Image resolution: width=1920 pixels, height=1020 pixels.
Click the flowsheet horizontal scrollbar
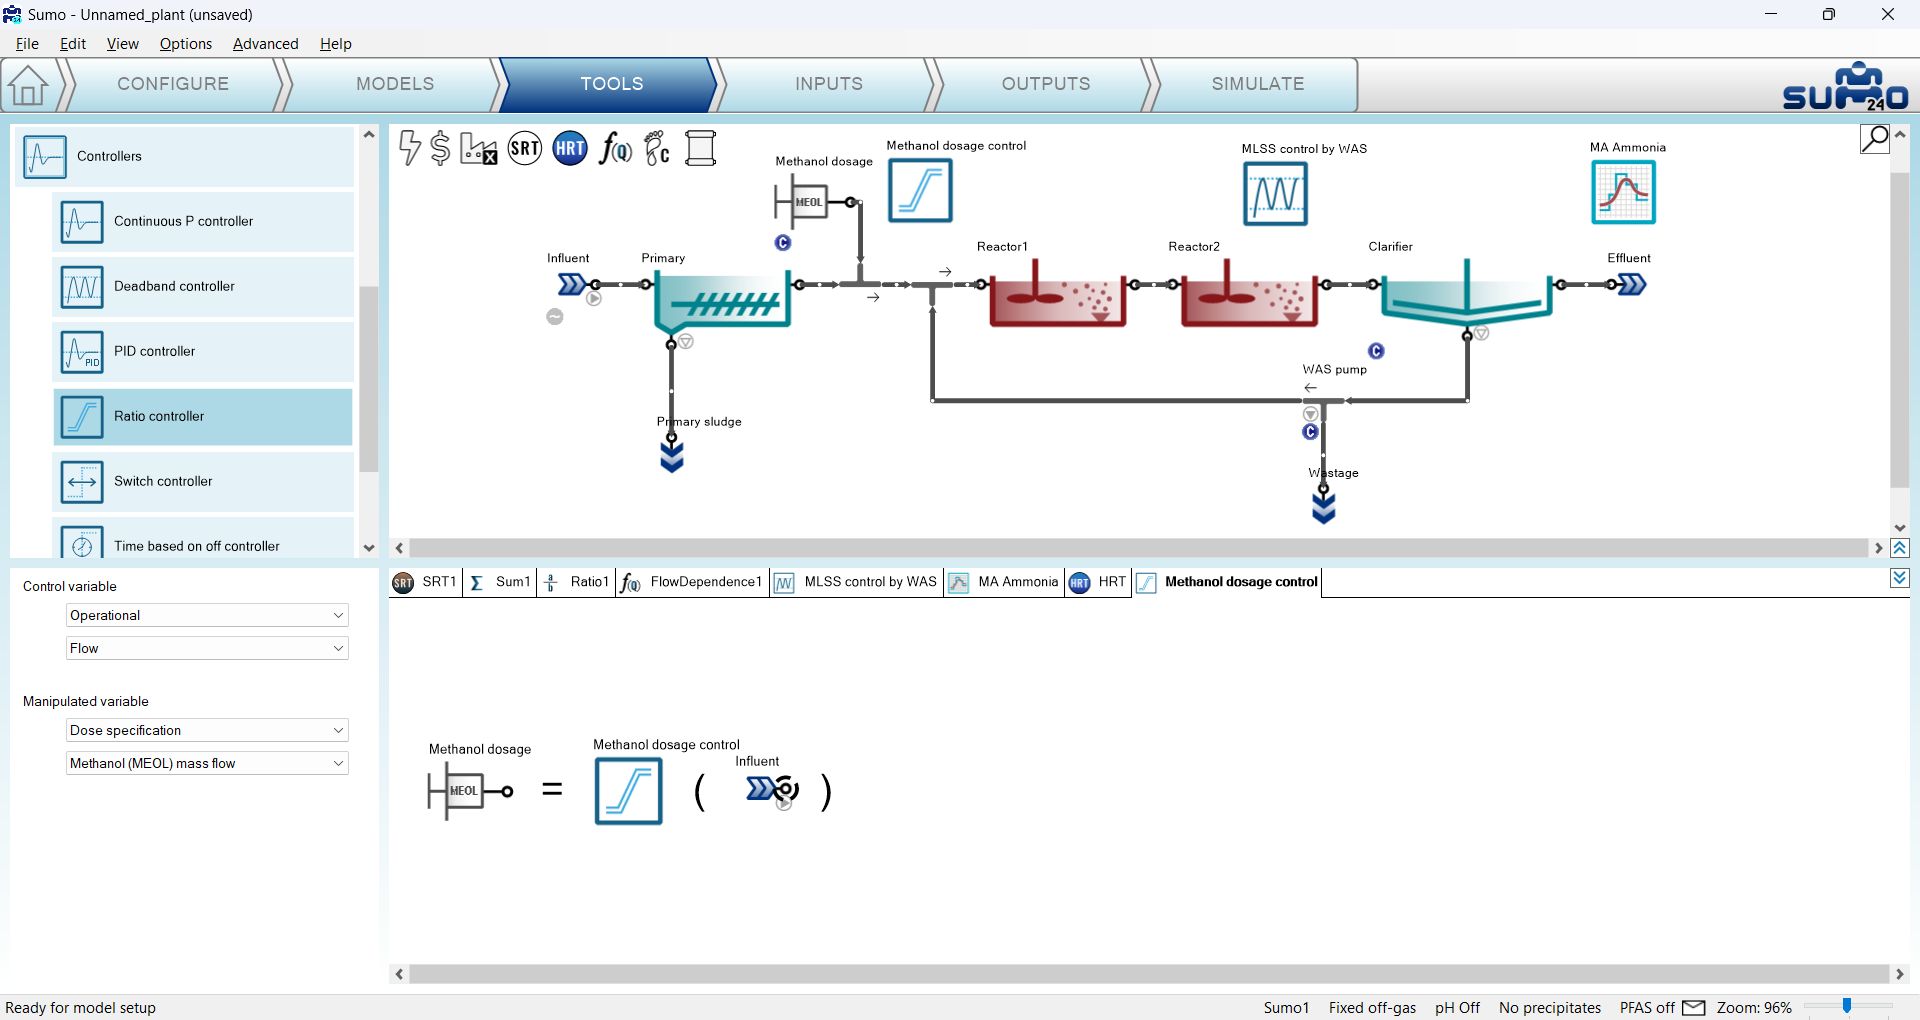(1138, 548)
